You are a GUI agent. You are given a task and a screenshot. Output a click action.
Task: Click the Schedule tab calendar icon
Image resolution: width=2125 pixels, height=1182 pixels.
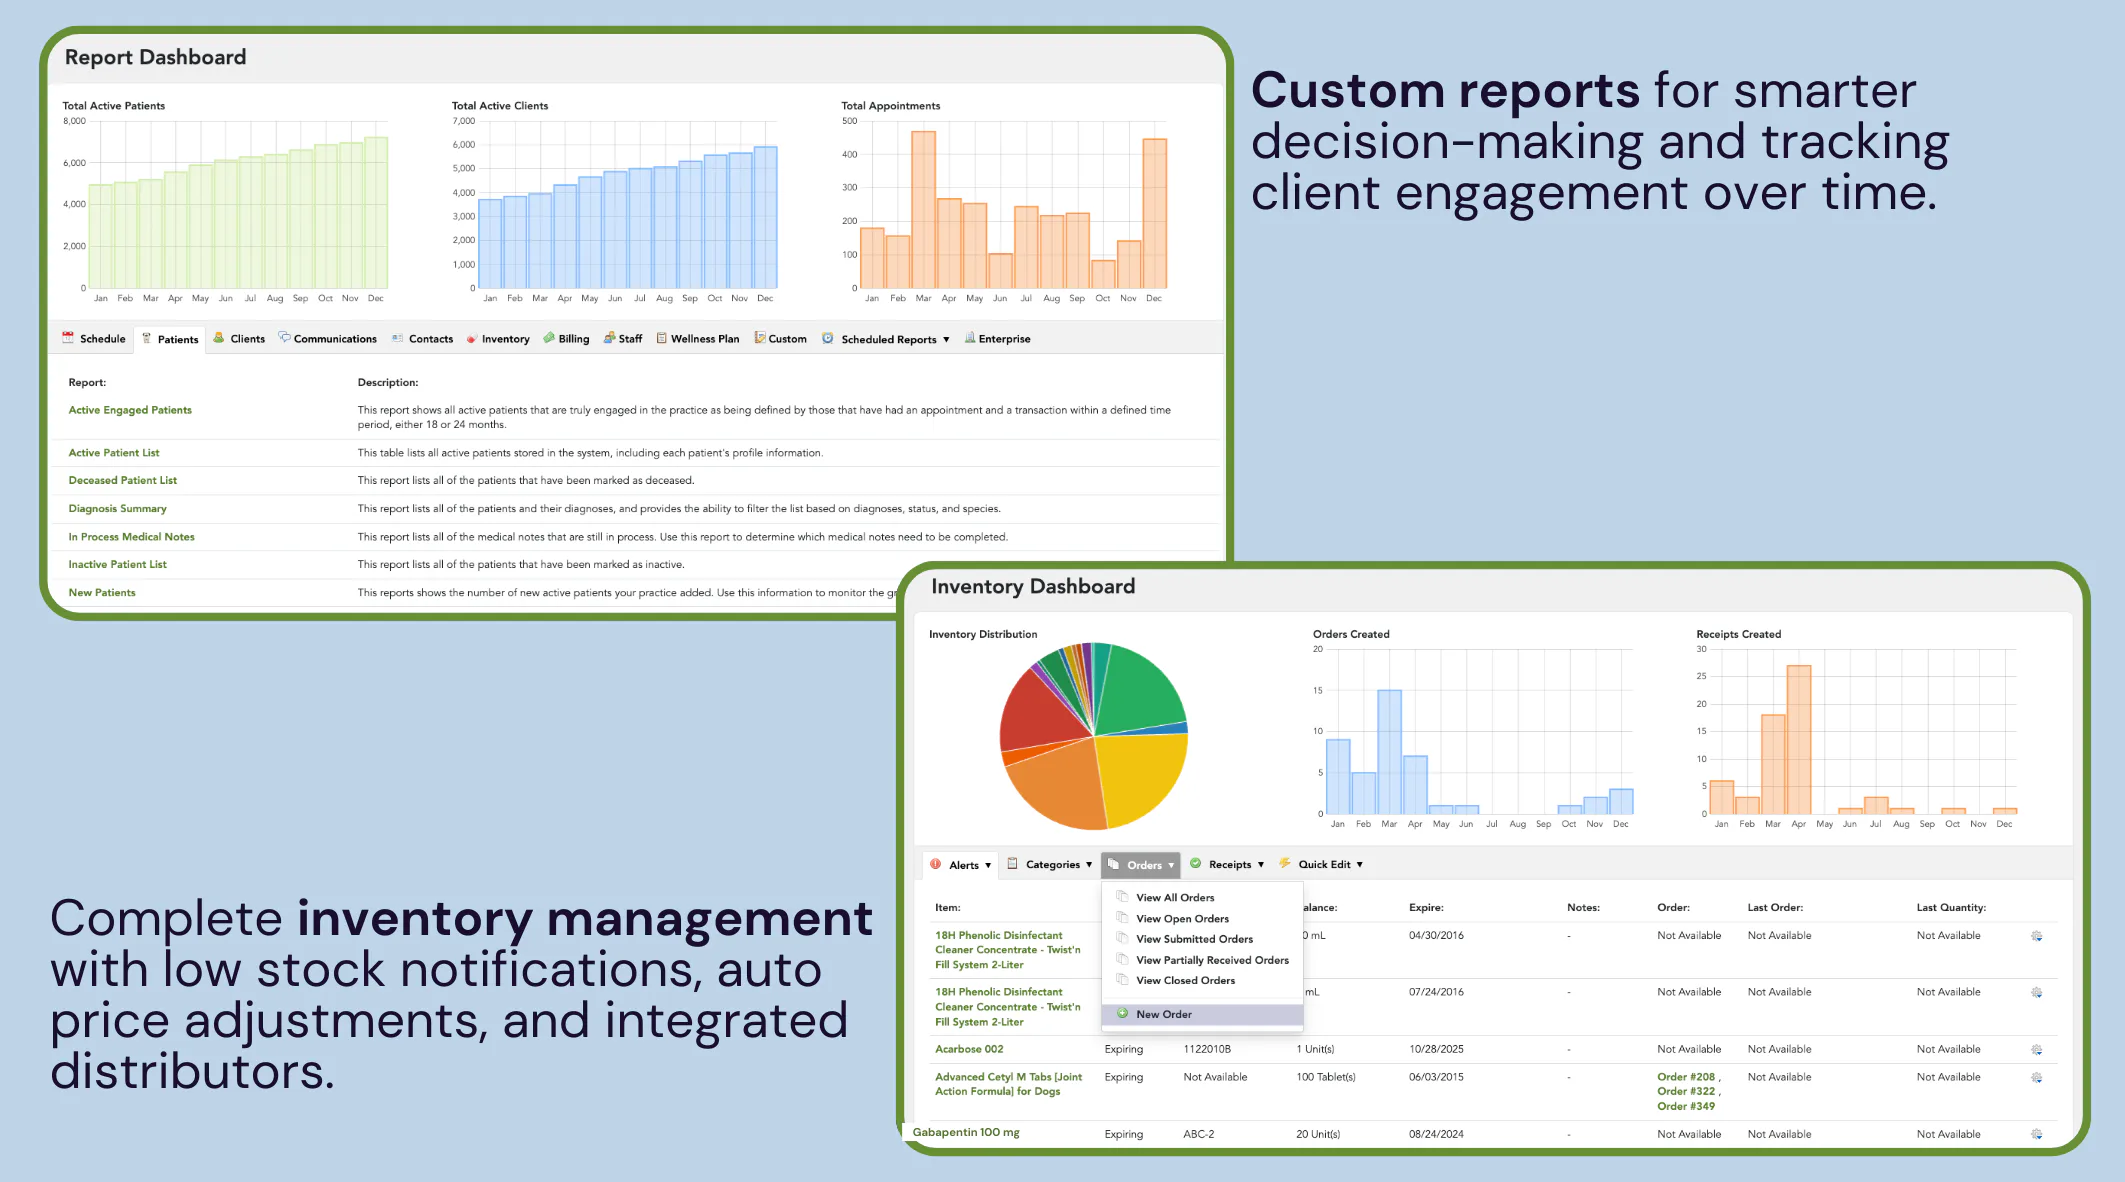[x=68, y=338]
